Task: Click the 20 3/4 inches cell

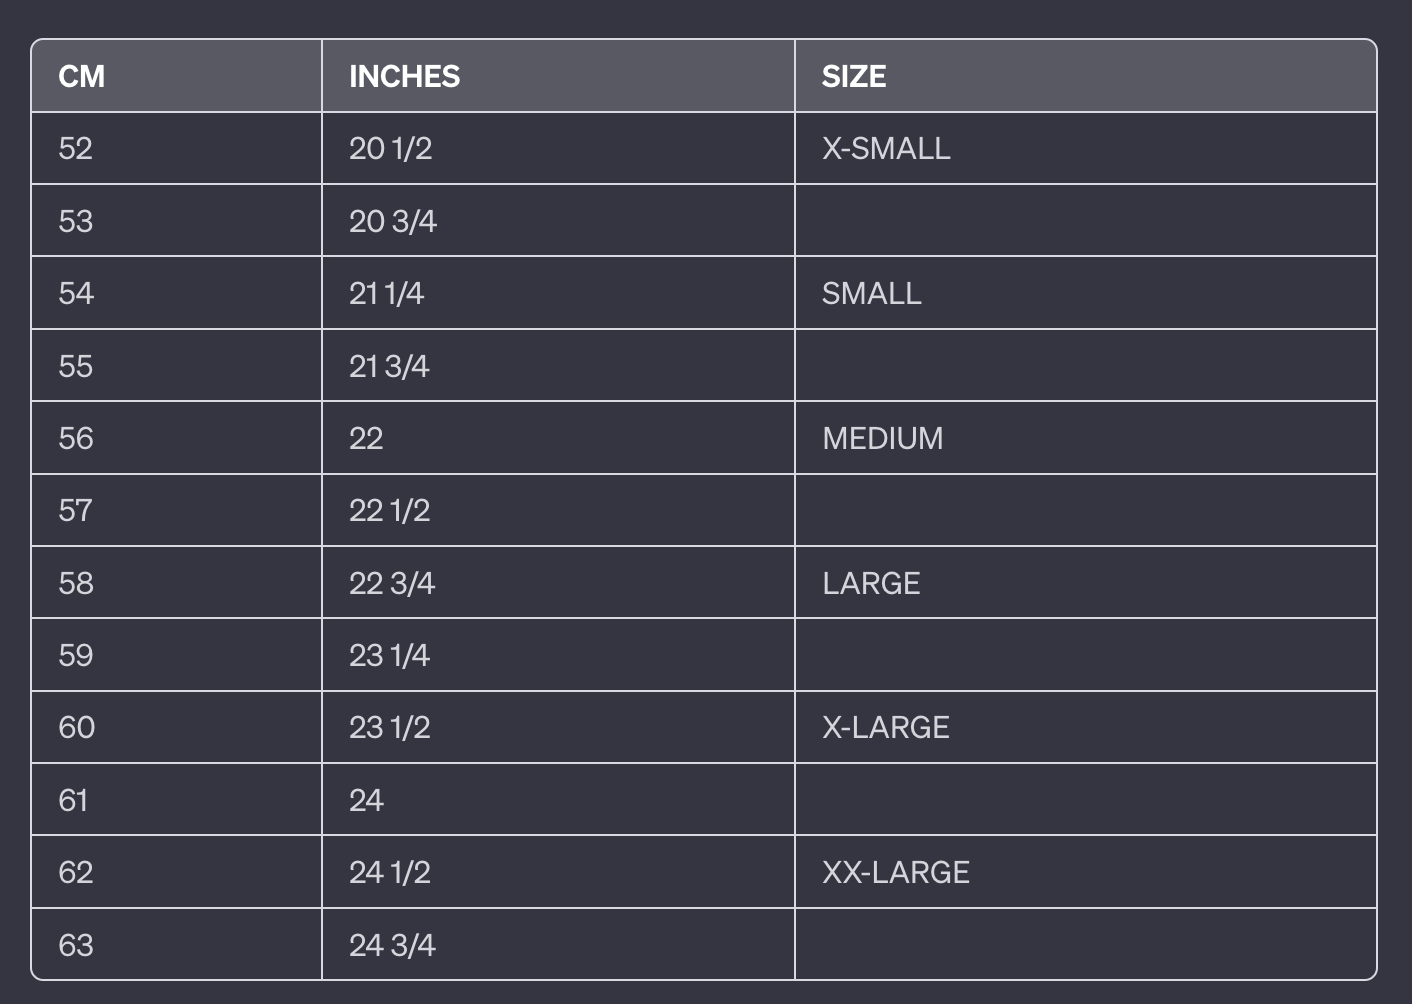Action: pyautogui.click(x=392, y=221)
